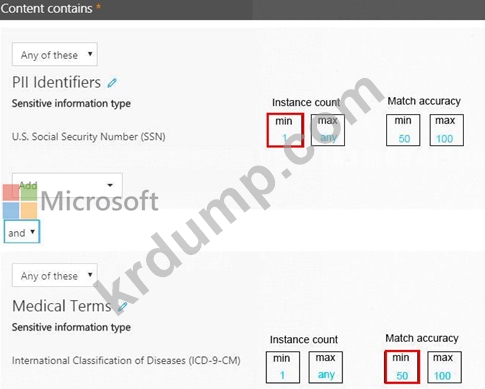Click the Microsoft logo watermark

pos(81,201)
